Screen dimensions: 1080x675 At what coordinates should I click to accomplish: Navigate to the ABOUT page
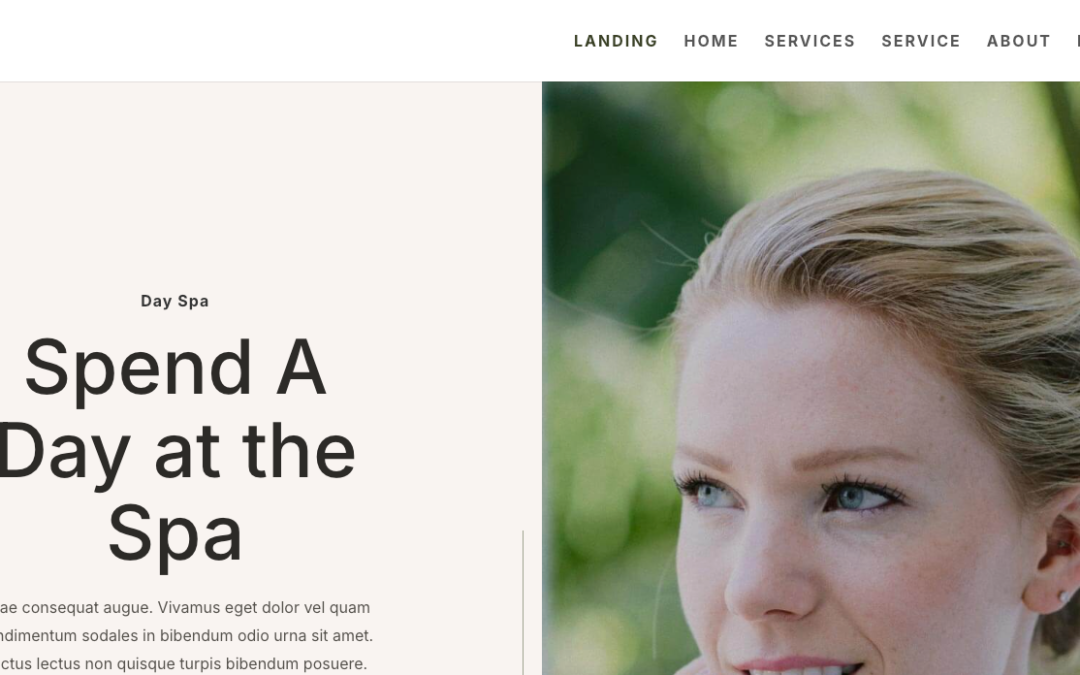(1018, 41)
